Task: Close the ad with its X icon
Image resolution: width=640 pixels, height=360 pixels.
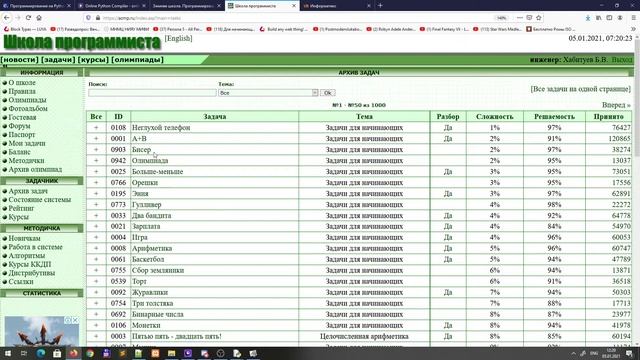Action: tap(76, 320)
